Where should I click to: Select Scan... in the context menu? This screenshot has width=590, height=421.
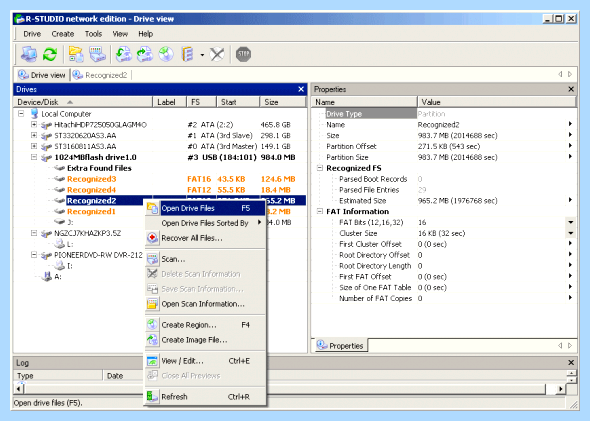[205, 259]
